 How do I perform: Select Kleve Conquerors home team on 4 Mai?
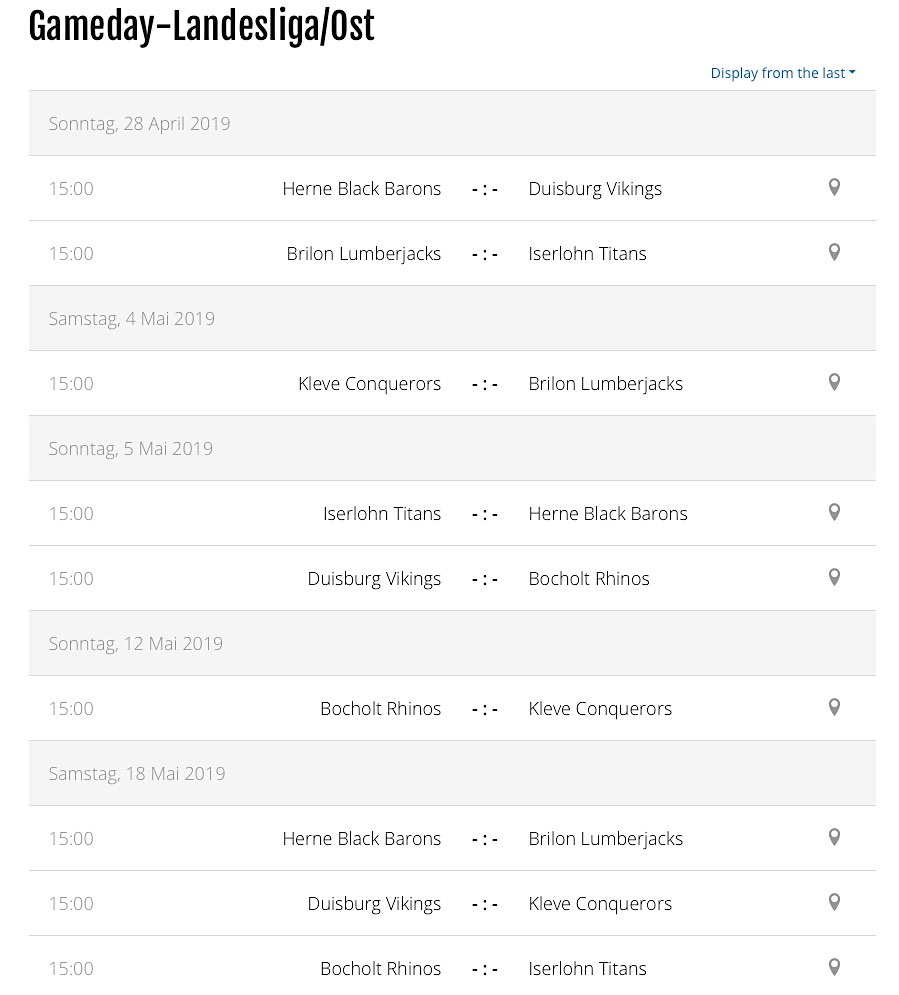click(369, 383)
